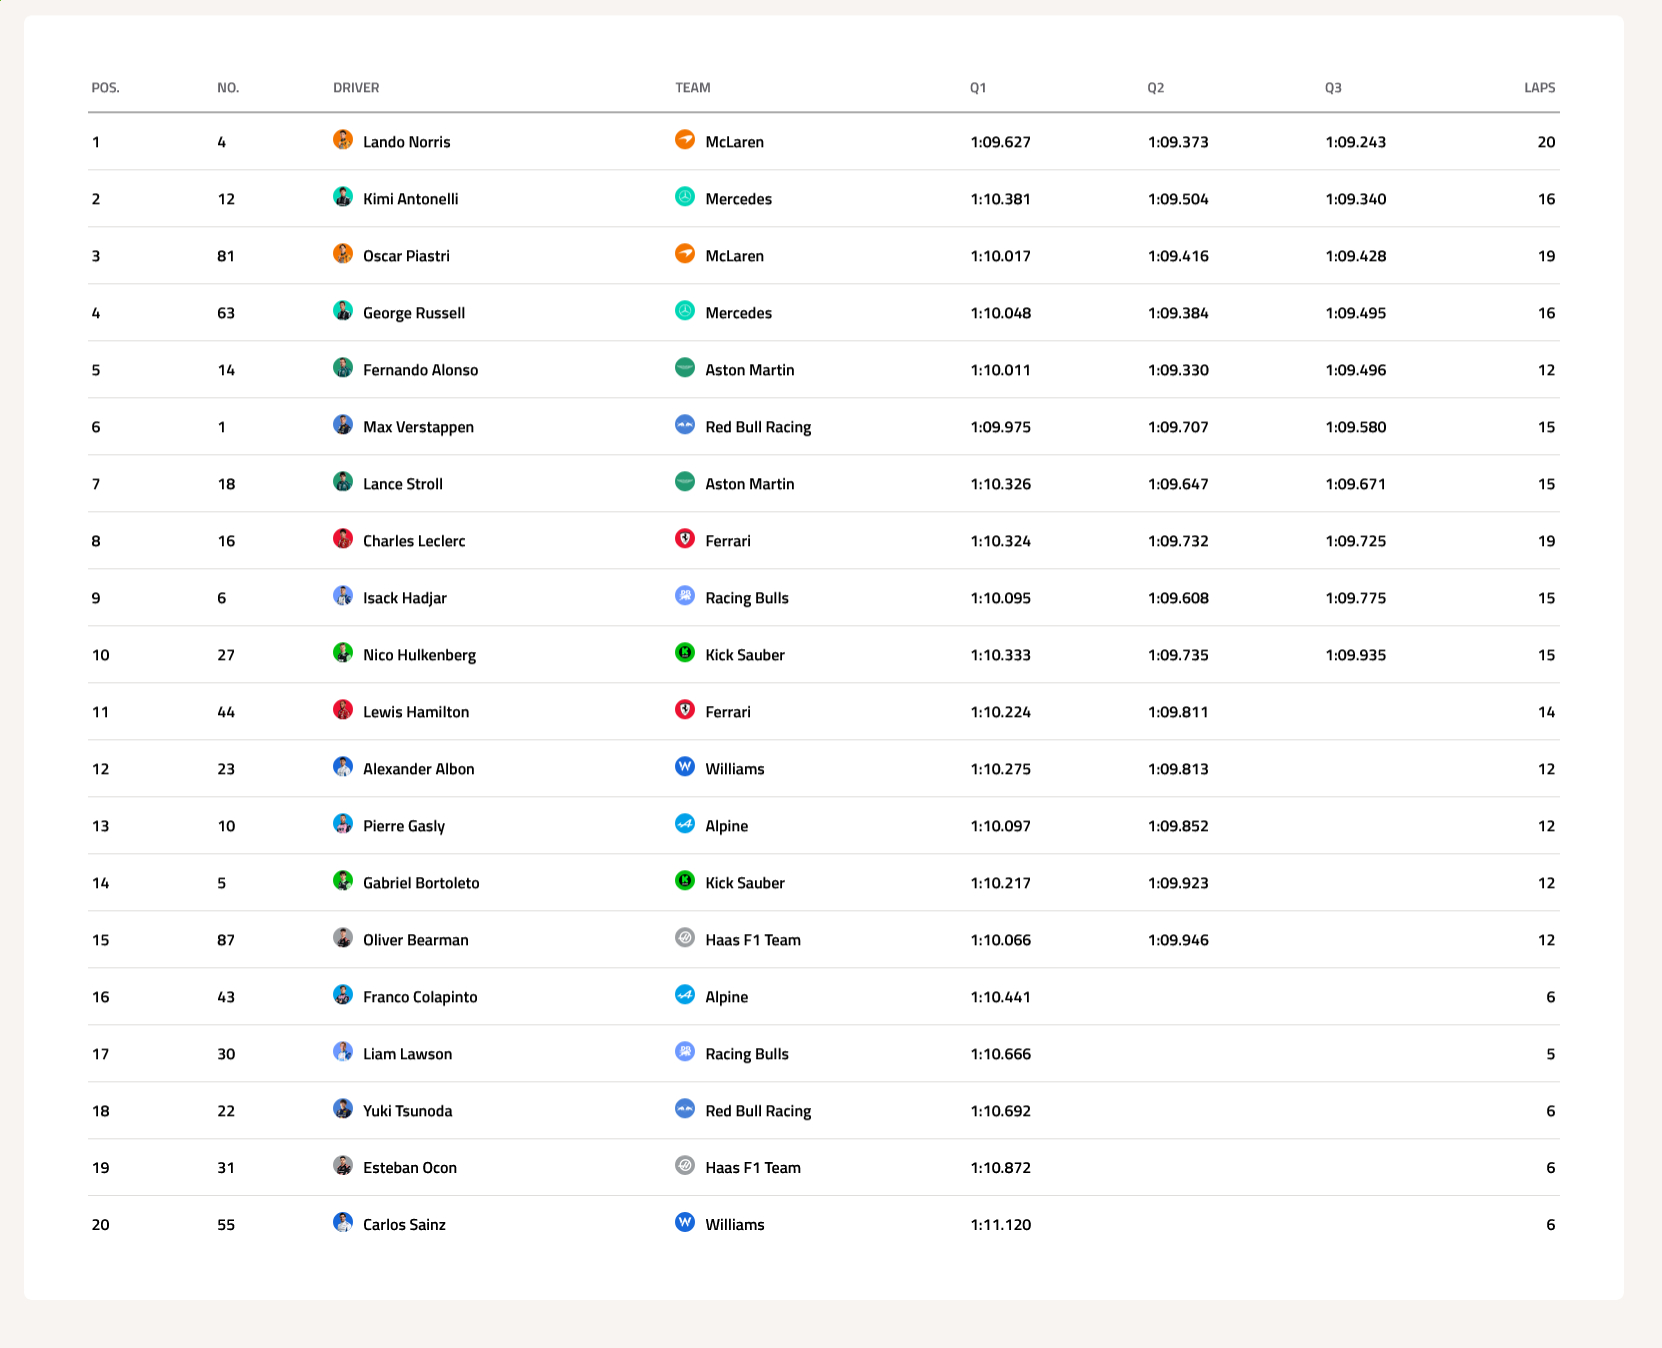Click Oscar Piastri driver avatar icon
The image size is (1662, 1348).
pyautogui.click(x=343, y=254)
